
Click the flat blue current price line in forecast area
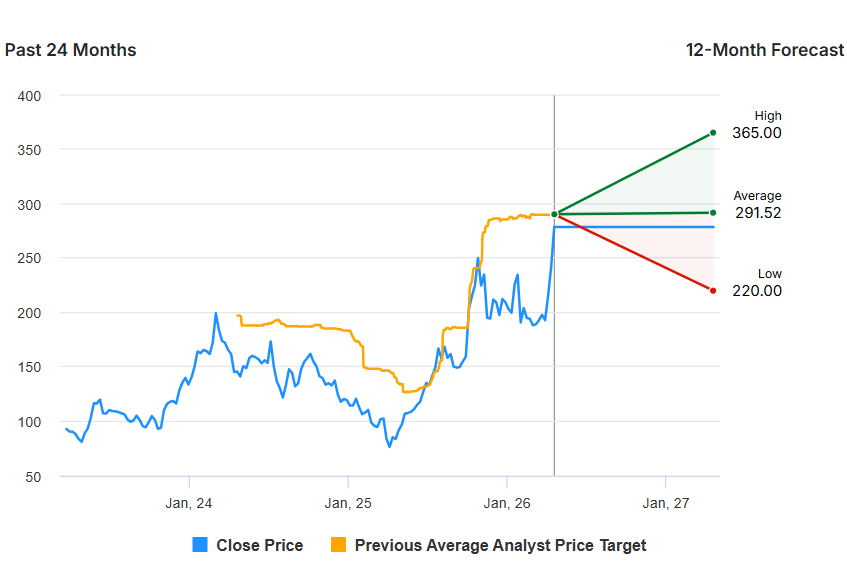point(634,227)
